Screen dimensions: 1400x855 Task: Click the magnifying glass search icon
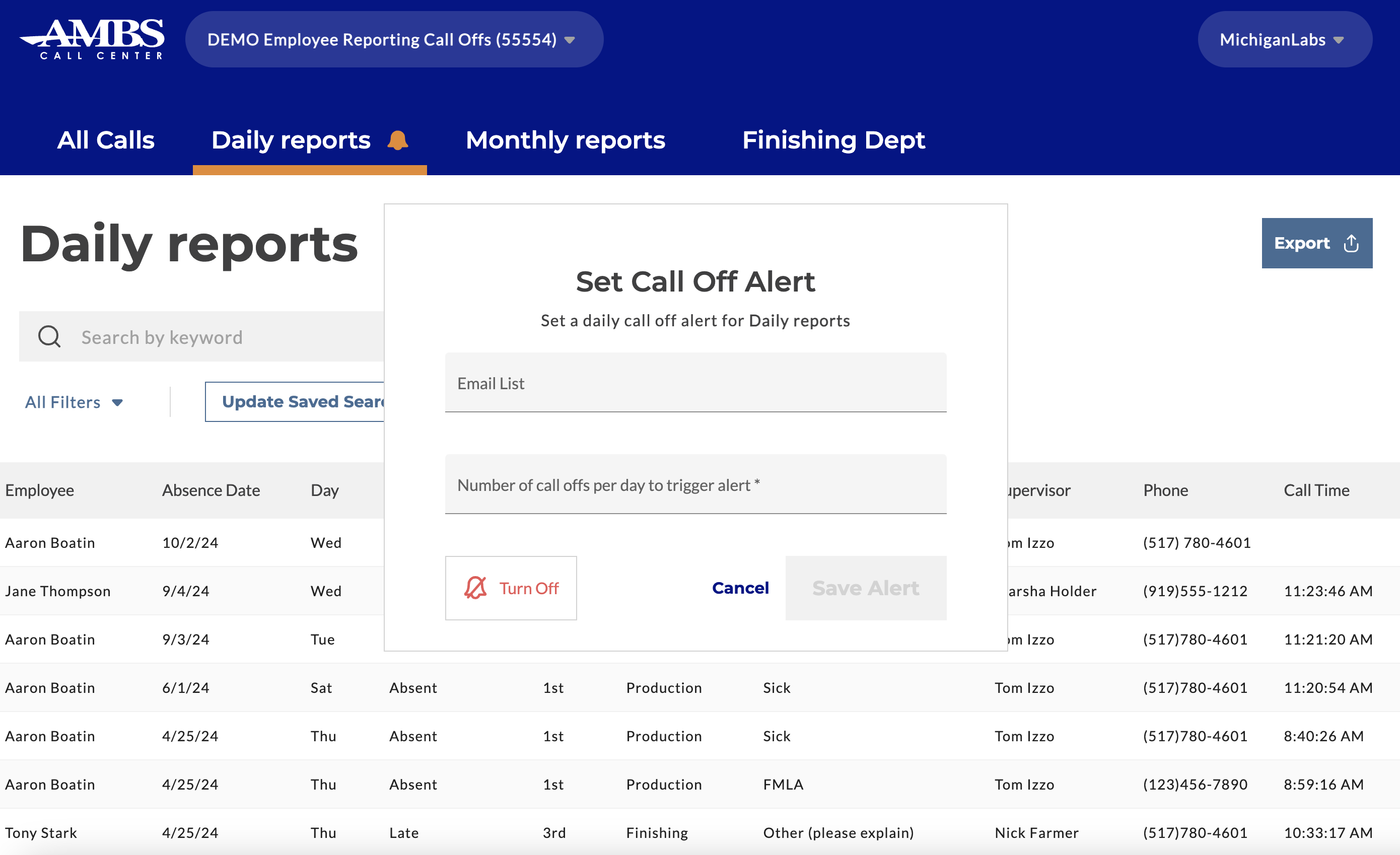pos(49,337)
